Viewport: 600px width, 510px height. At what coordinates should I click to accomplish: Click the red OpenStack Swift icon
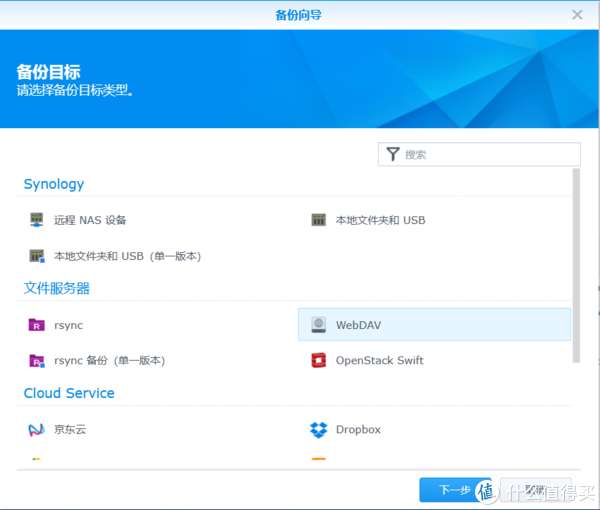[318, 360]
